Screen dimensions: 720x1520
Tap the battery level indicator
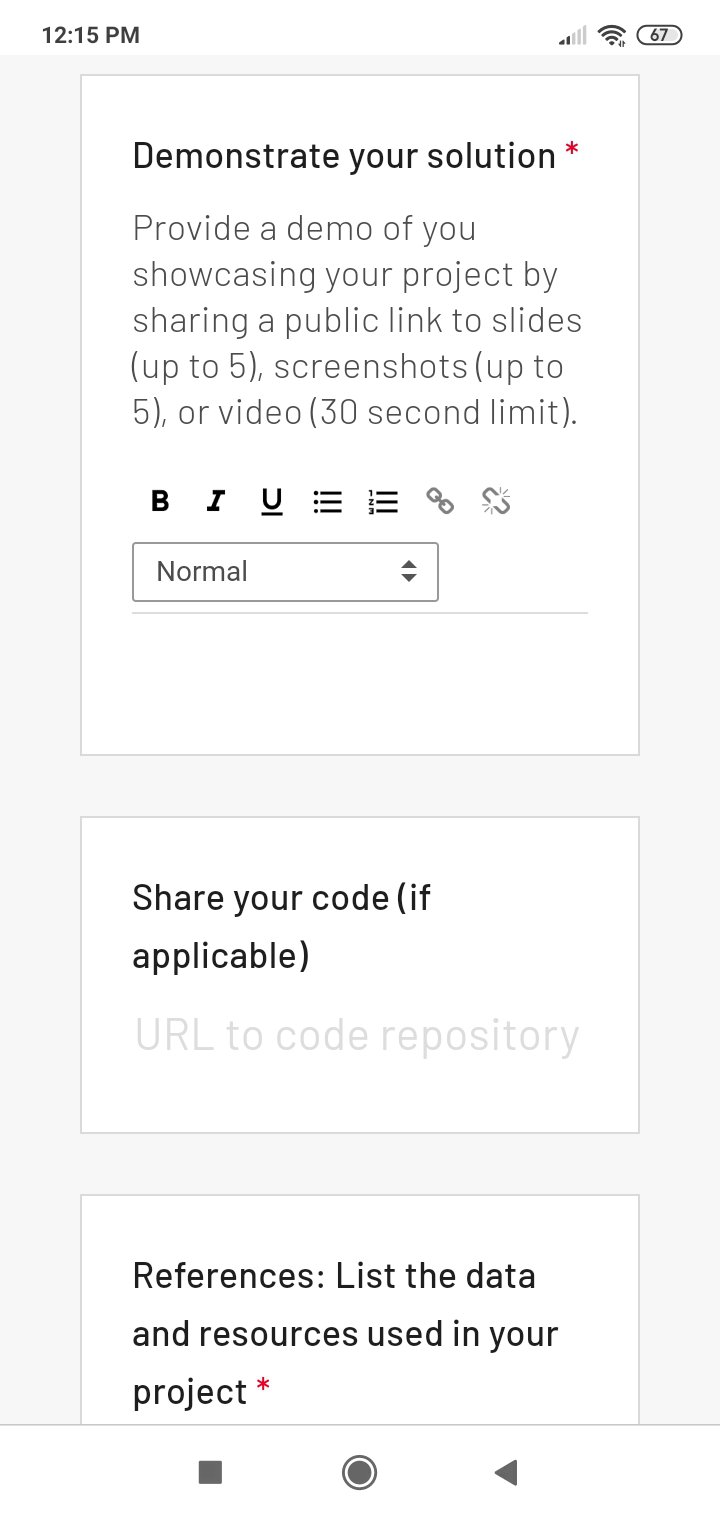point(660,36)
